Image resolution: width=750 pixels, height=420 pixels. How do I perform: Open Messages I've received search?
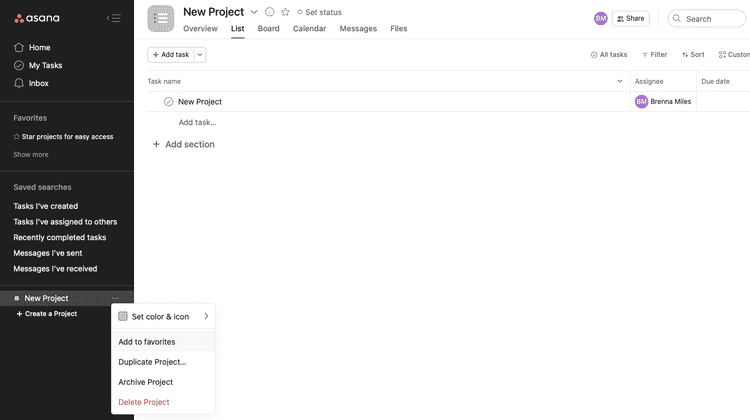55,269
